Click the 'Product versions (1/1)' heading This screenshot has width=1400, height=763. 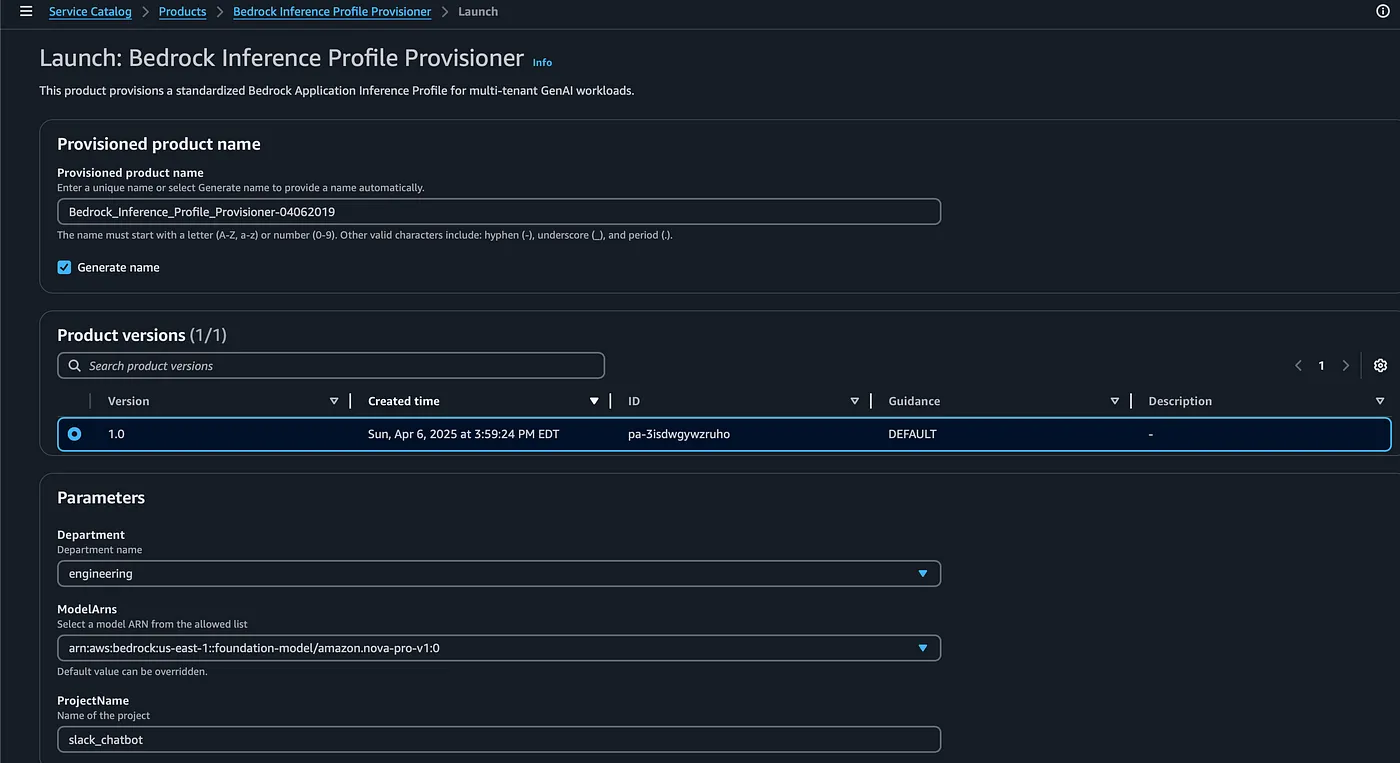click(x=142, y=335)
